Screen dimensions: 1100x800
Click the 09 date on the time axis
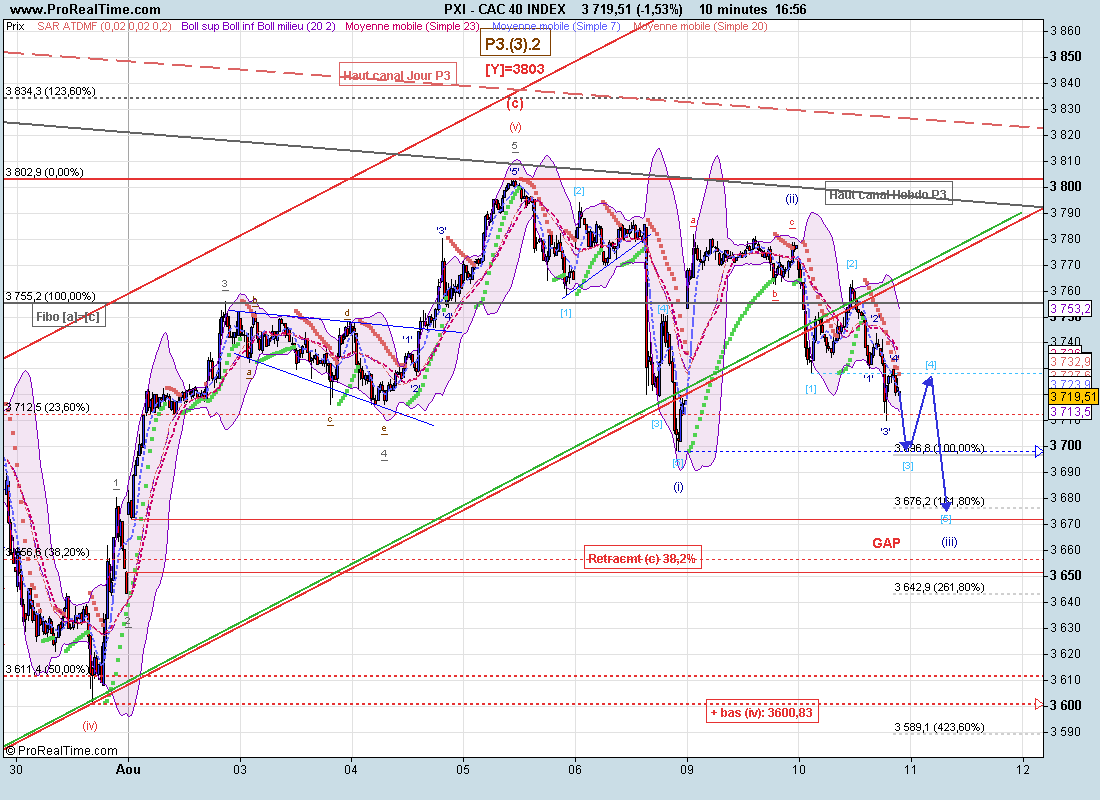coord(687,769)
